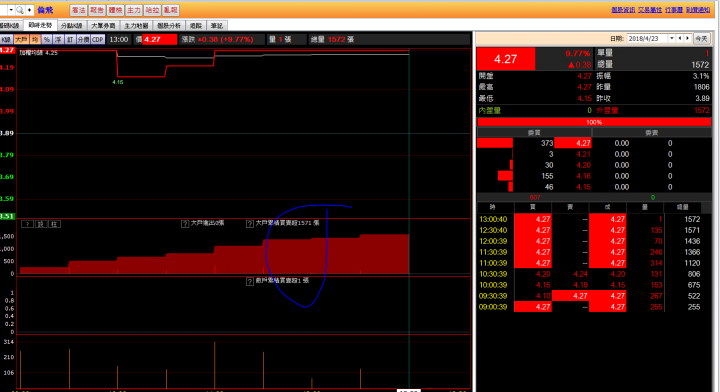Click the plus add-to-watchlist button

(29, 10)
